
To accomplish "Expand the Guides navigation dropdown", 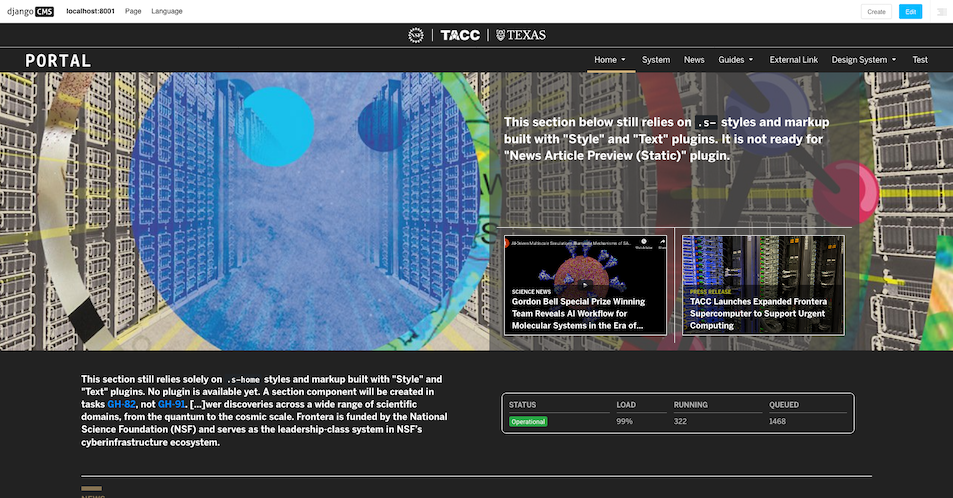I will (x=736, y=60).
